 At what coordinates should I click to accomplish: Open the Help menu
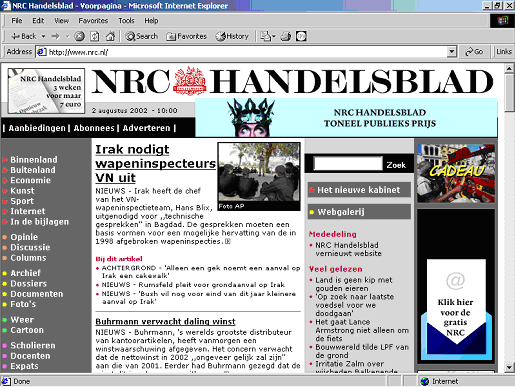tap(151, 21)
